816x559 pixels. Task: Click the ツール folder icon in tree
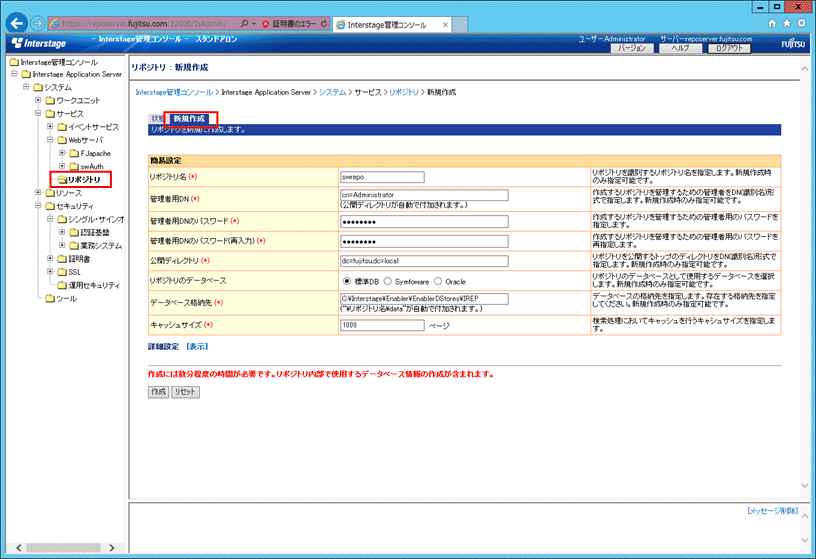pyautogui.click(x=48, y=297)
